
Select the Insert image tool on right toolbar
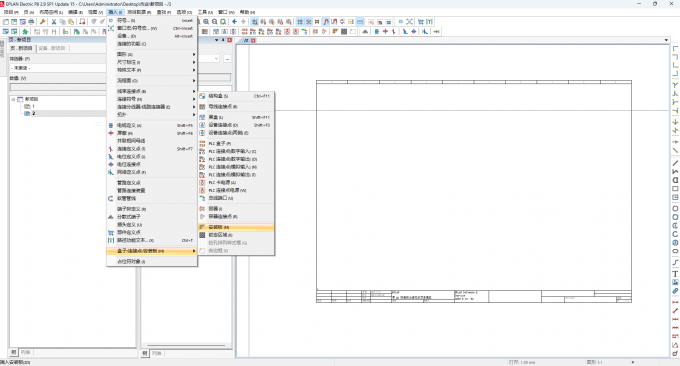pos(675,282)
